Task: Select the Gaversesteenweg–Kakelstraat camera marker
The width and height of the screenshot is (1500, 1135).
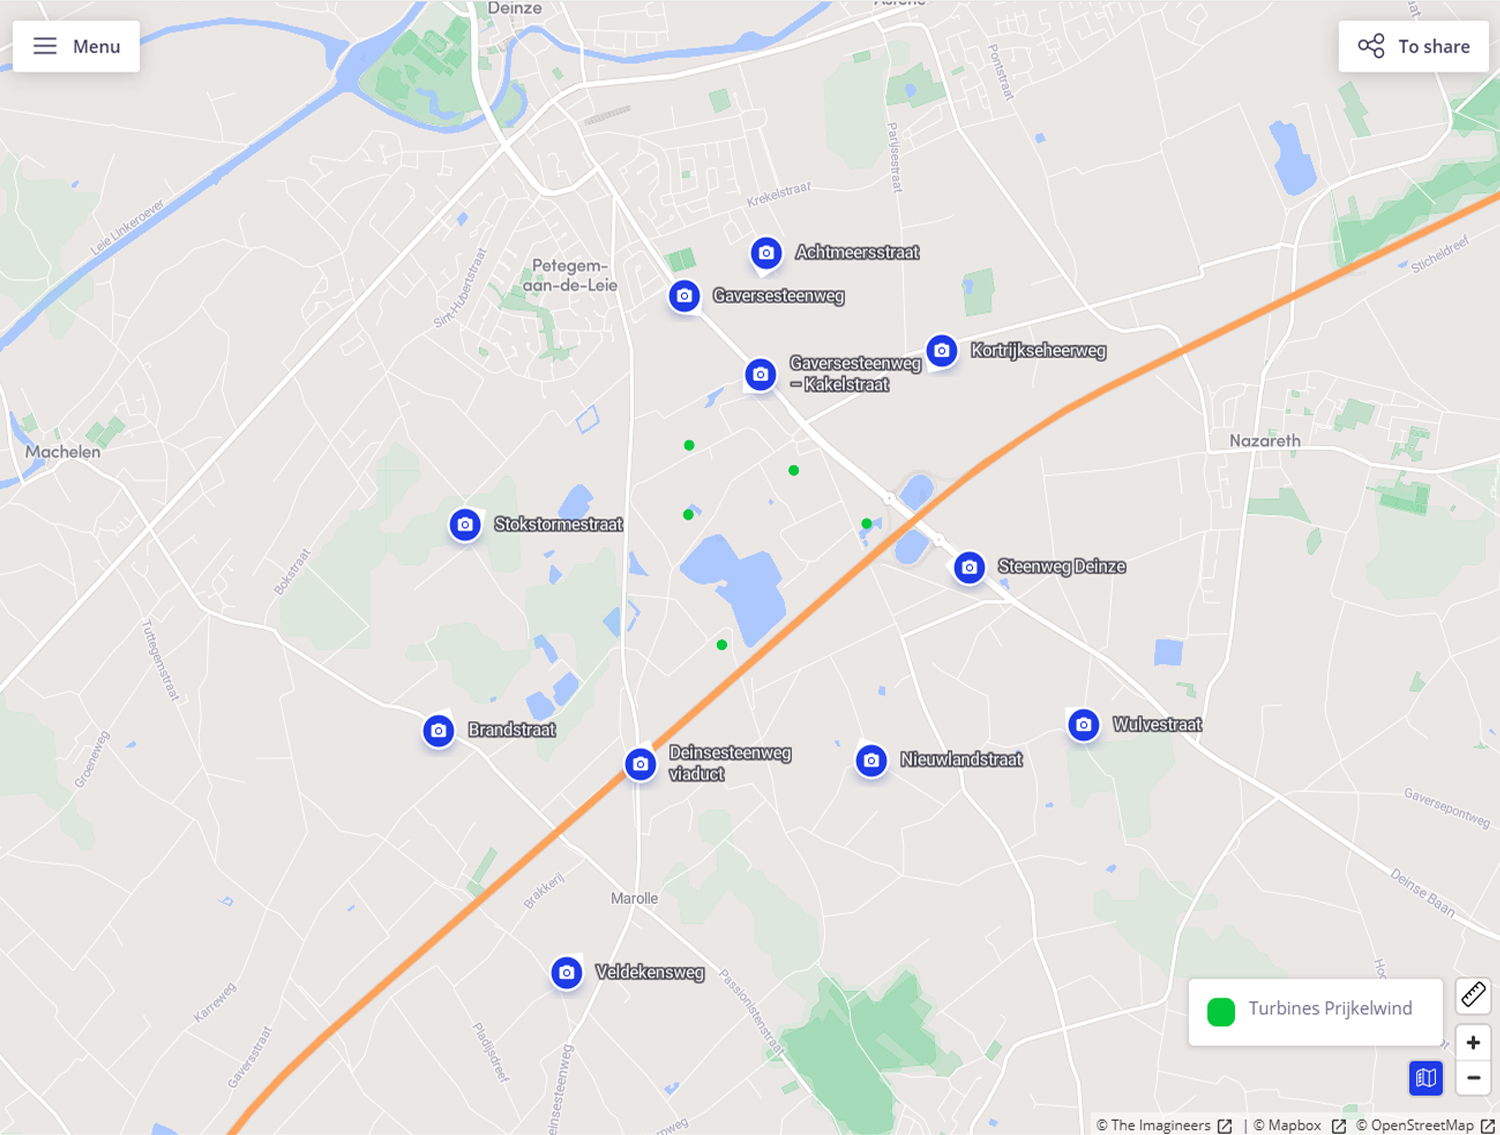Action: 760,374
